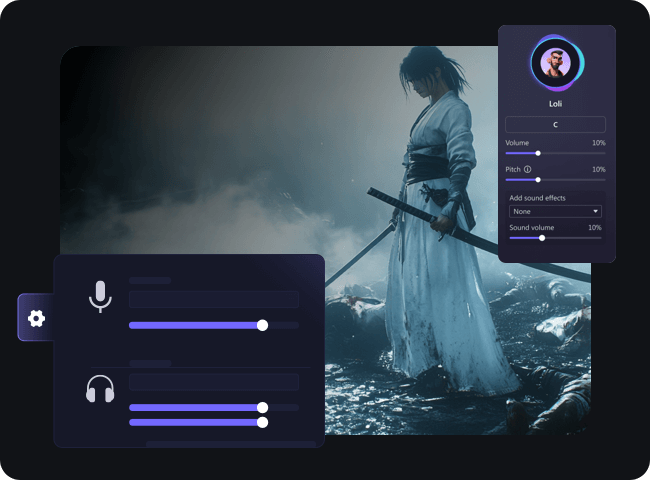This screenshot has height=480, width=650.
Task: Click the Sound volume slider handle
Action: [542, 238]
